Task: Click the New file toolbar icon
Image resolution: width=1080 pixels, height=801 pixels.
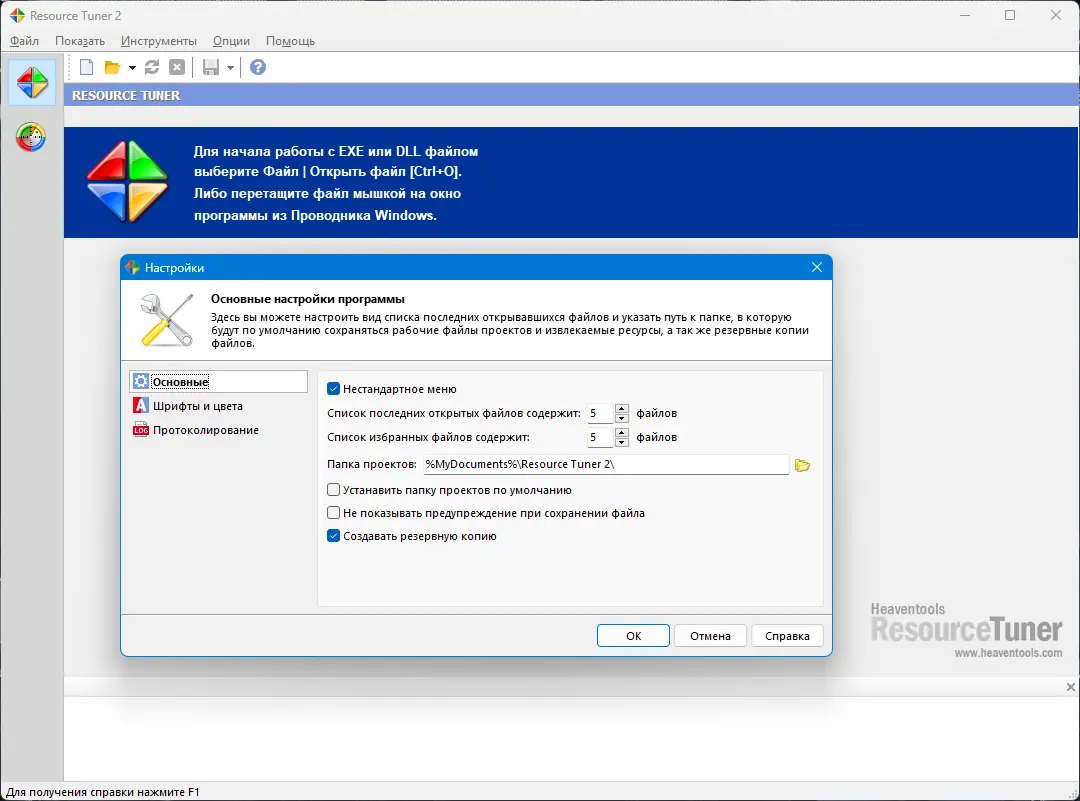Action: [87, 67]
